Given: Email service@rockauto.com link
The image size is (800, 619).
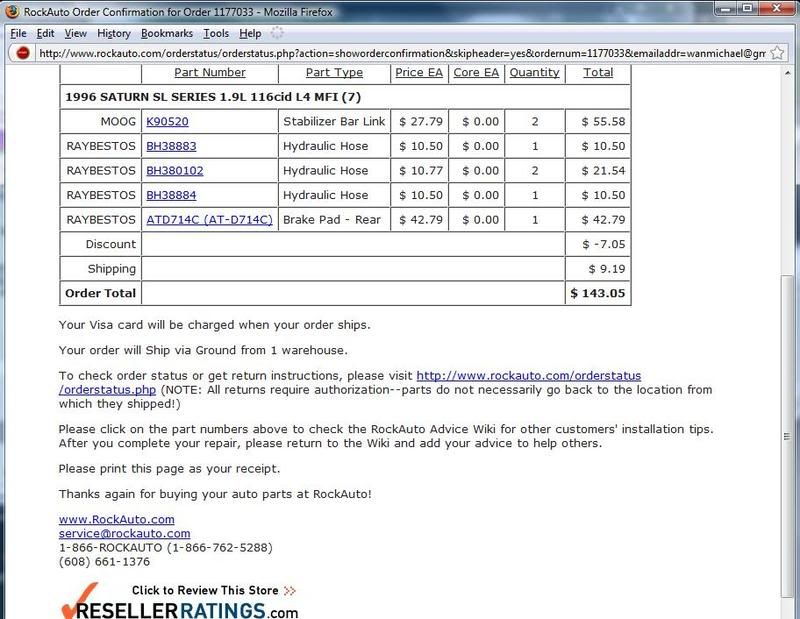Looking at the screenshot, I should pos(124,533).
